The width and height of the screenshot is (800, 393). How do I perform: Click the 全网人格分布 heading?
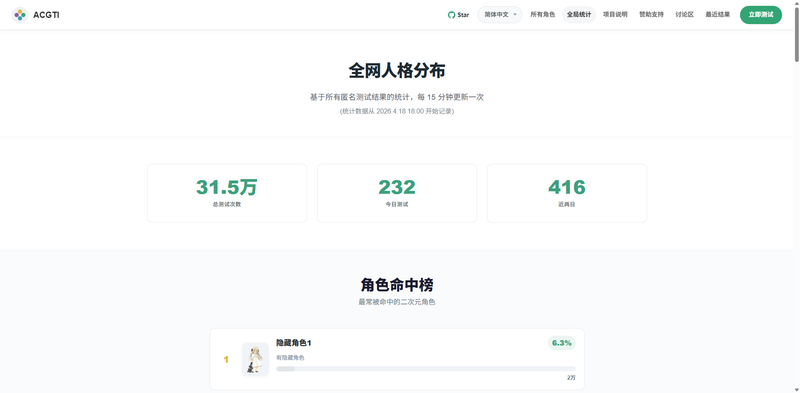click(397, 71)
